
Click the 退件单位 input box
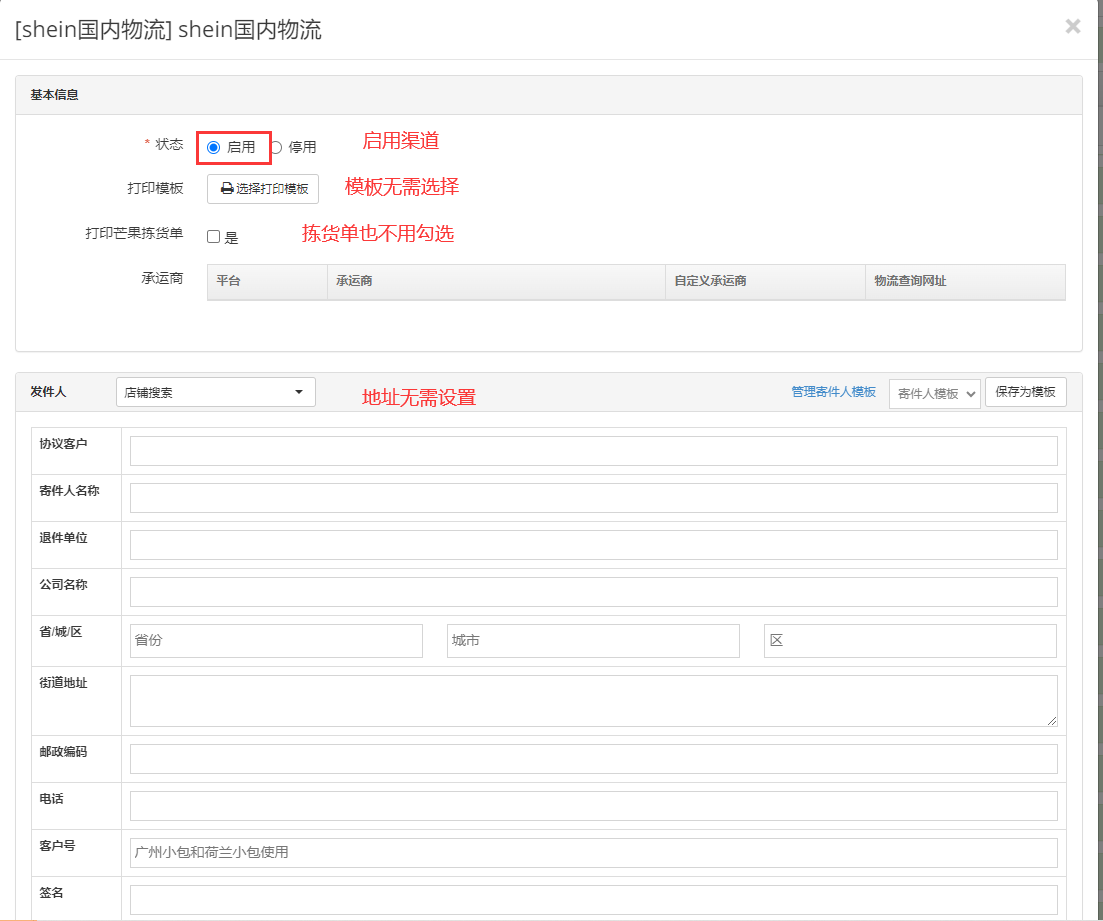click(594, 545)
